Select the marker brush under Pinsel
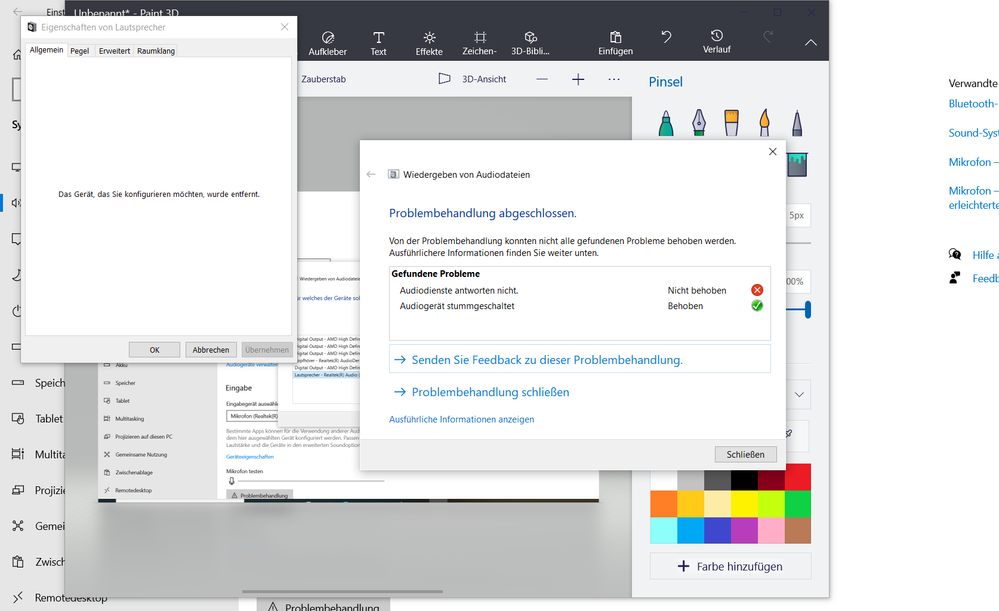The height and width of the screenshot is (611, 999). click(666, 123)
